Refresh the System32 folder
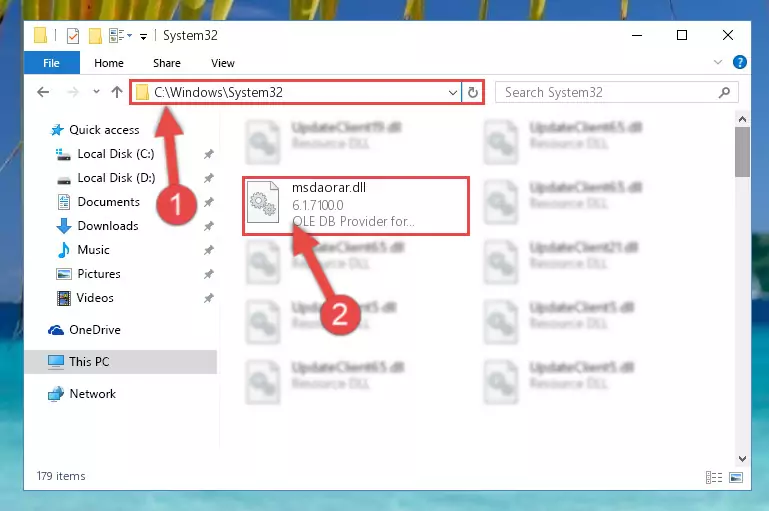769x511 pixels. pos(473,92)
